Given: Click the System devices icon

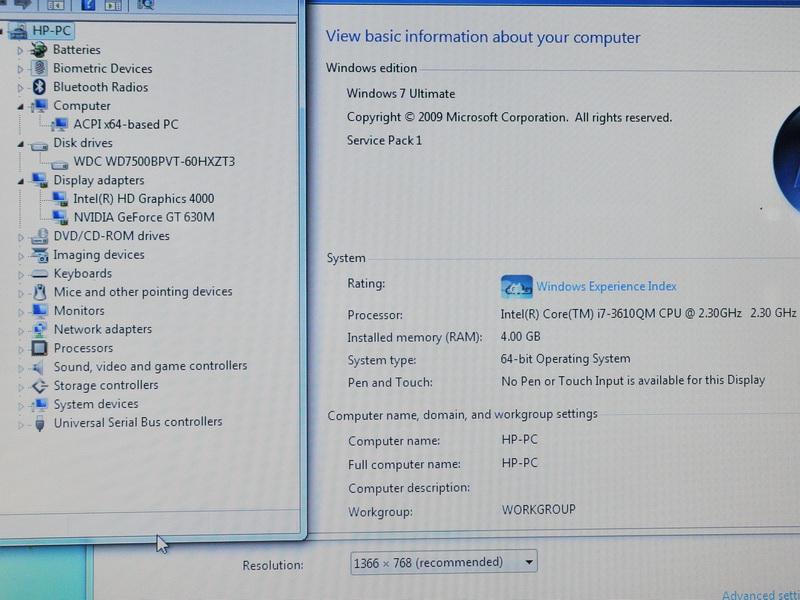Looking at the screenshot, I should click(x=40, y=404).
